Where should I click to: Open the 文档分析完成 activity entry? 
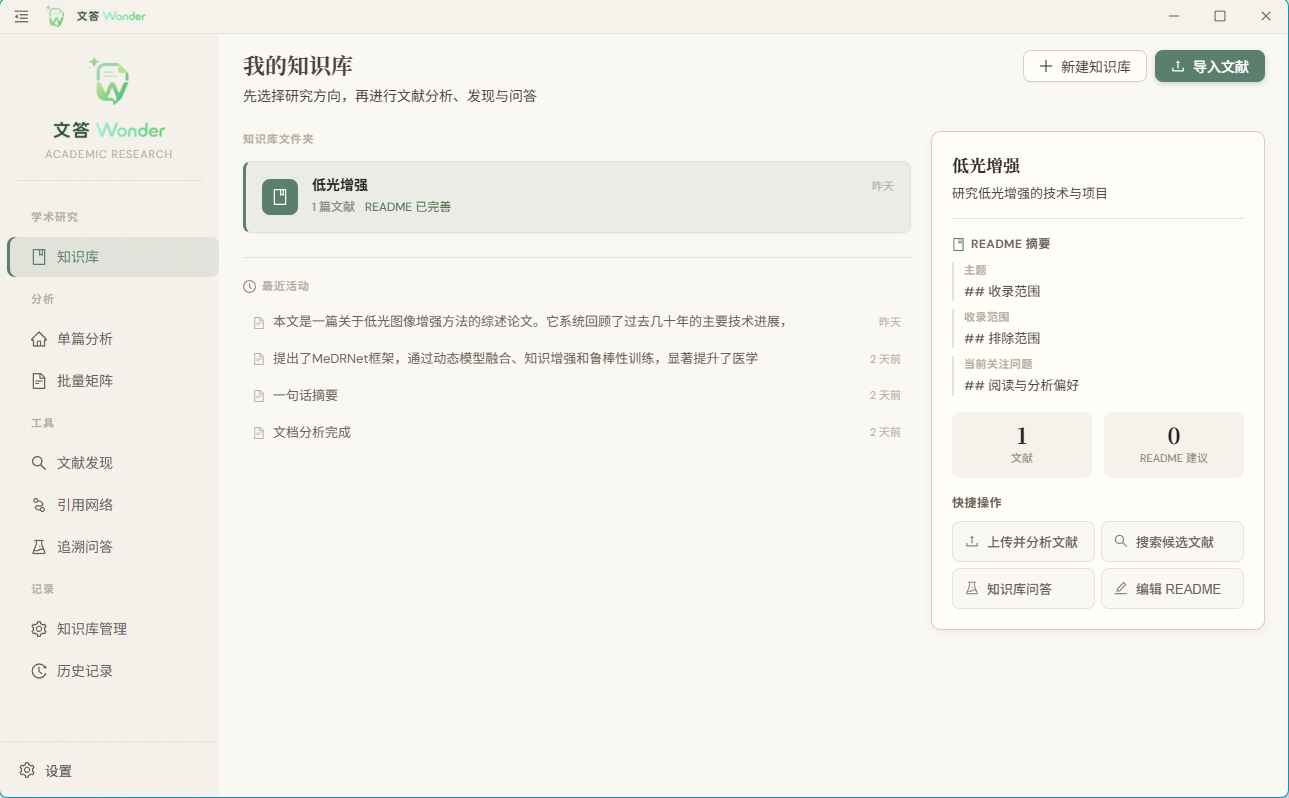[577, 433]
